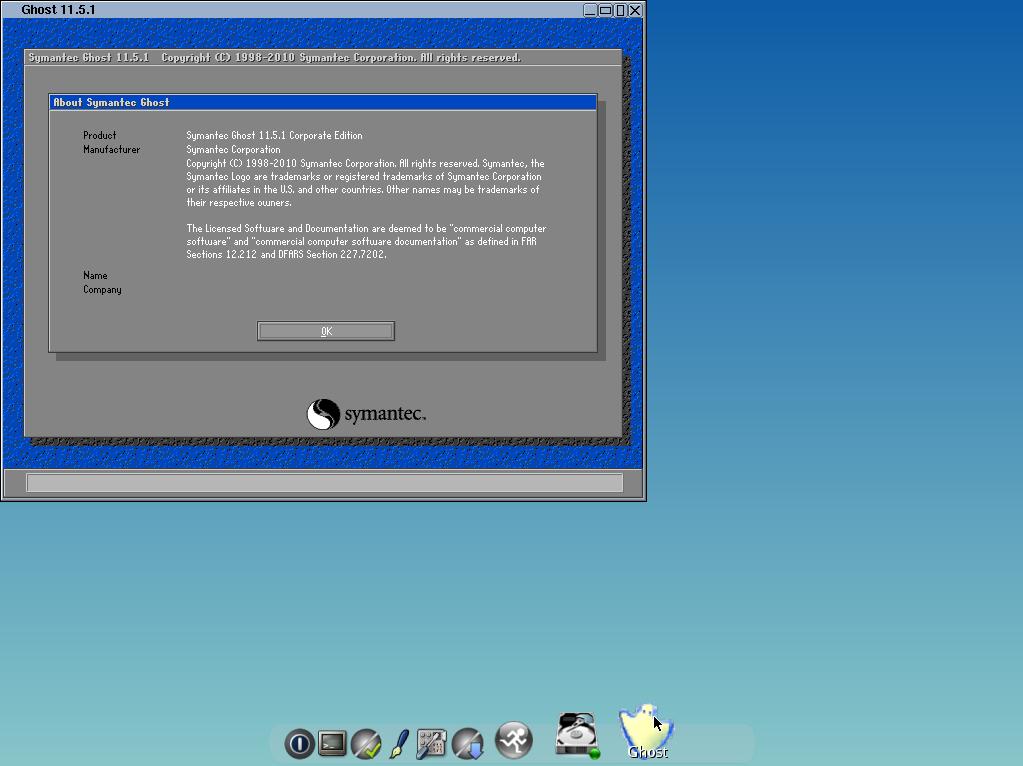1023x766 pixels.
Task: Open the screwdriver settings panel dock icon
Action: pos(431,743)
